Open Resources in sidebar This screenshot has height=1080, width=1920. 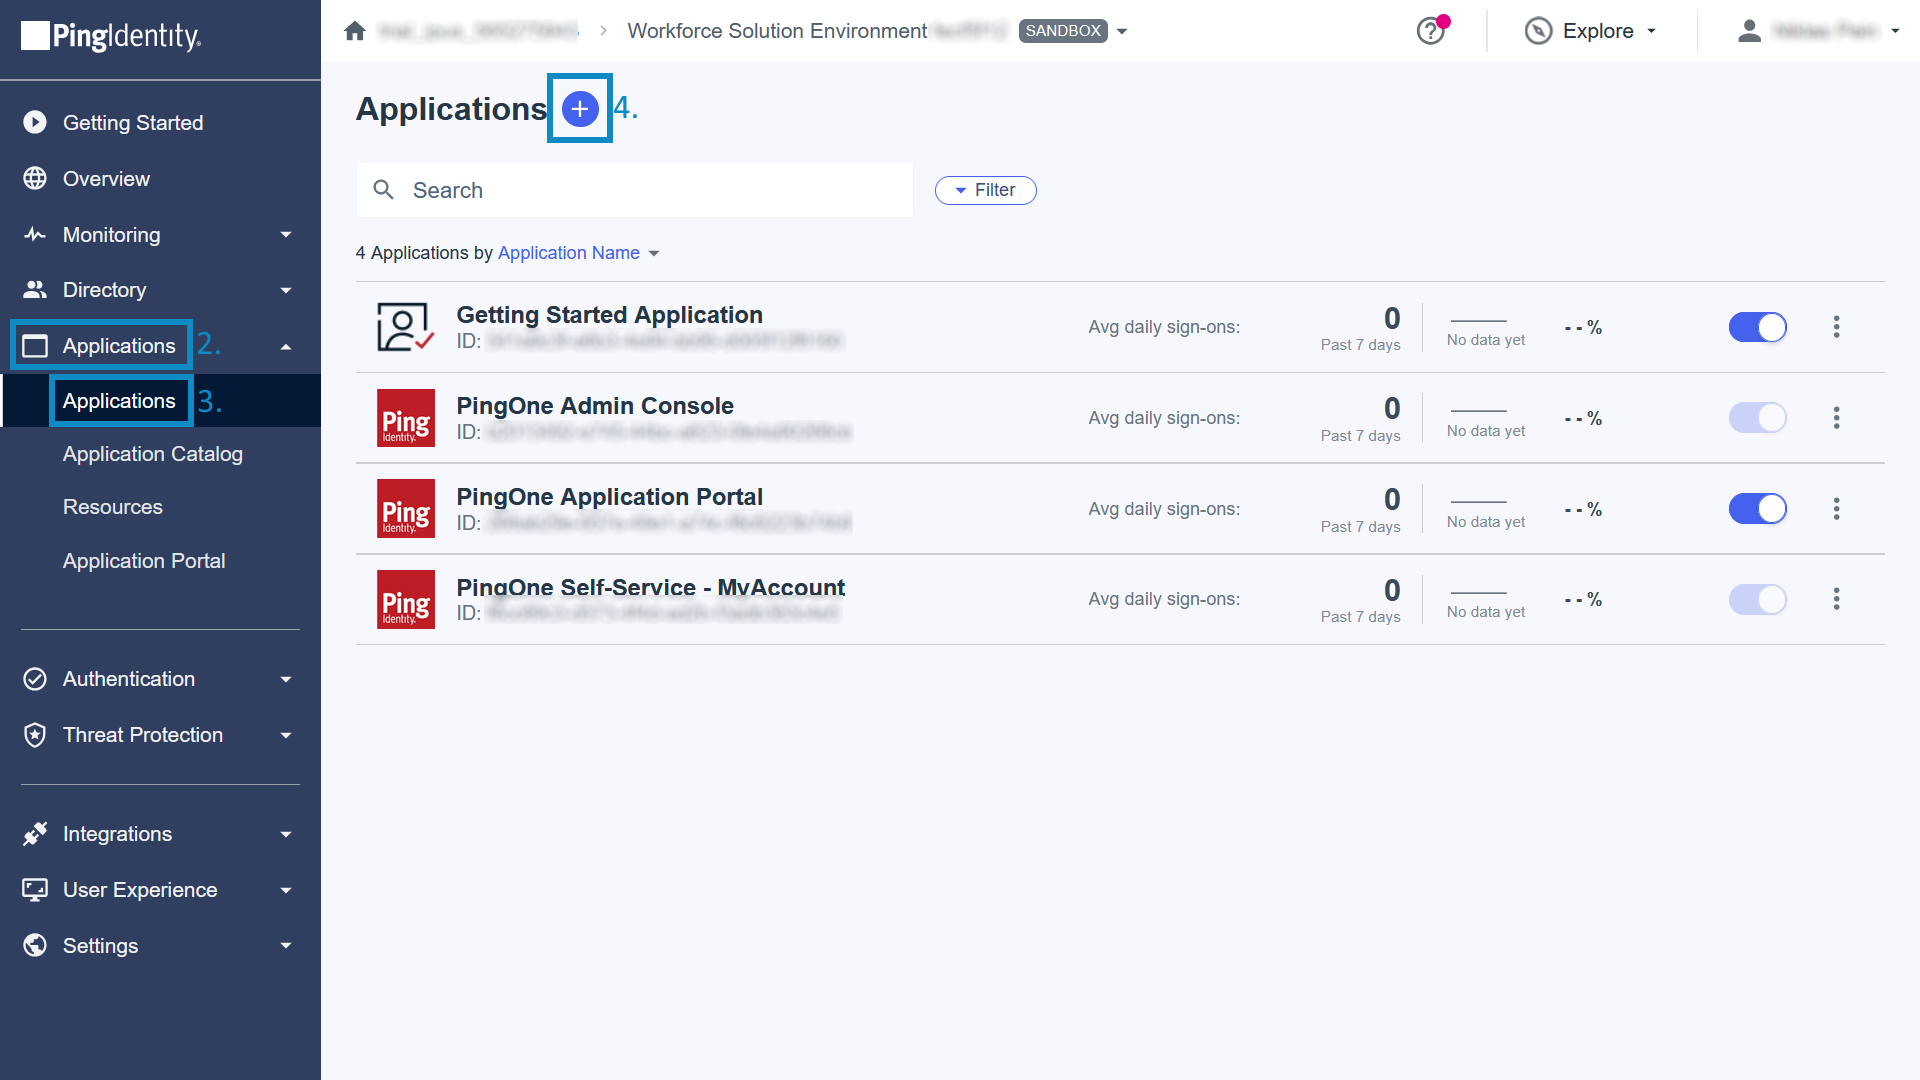click(x=113, y=507)
